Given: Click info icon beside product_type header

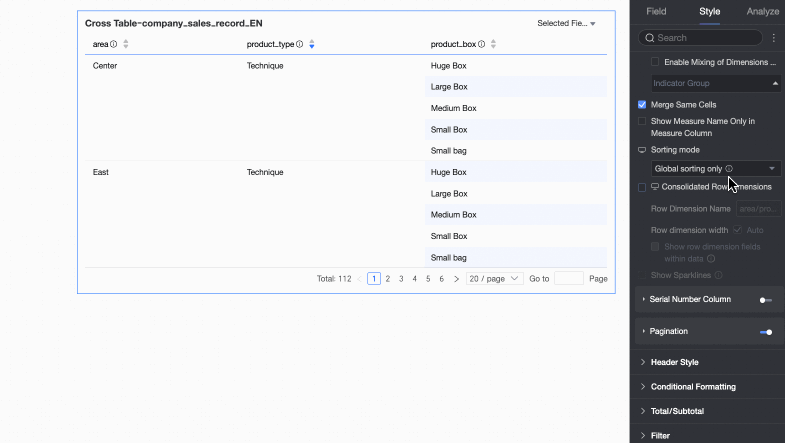Looking at the screenshot, I should pos(299,44).
